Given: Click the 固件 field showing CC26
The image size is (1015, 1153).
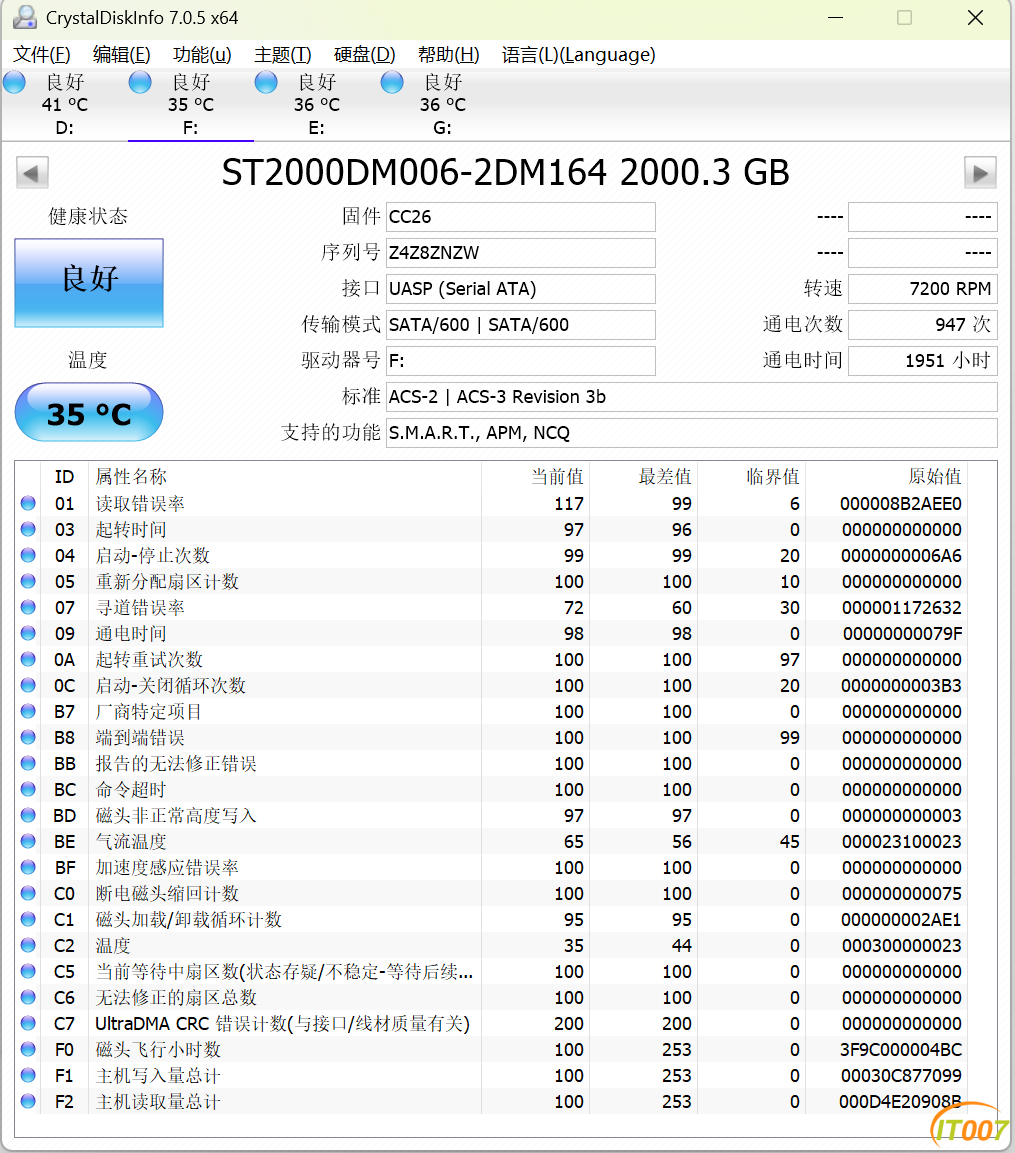Looking at the screenshot, I should pyautogui.click(x=521, y=217).
